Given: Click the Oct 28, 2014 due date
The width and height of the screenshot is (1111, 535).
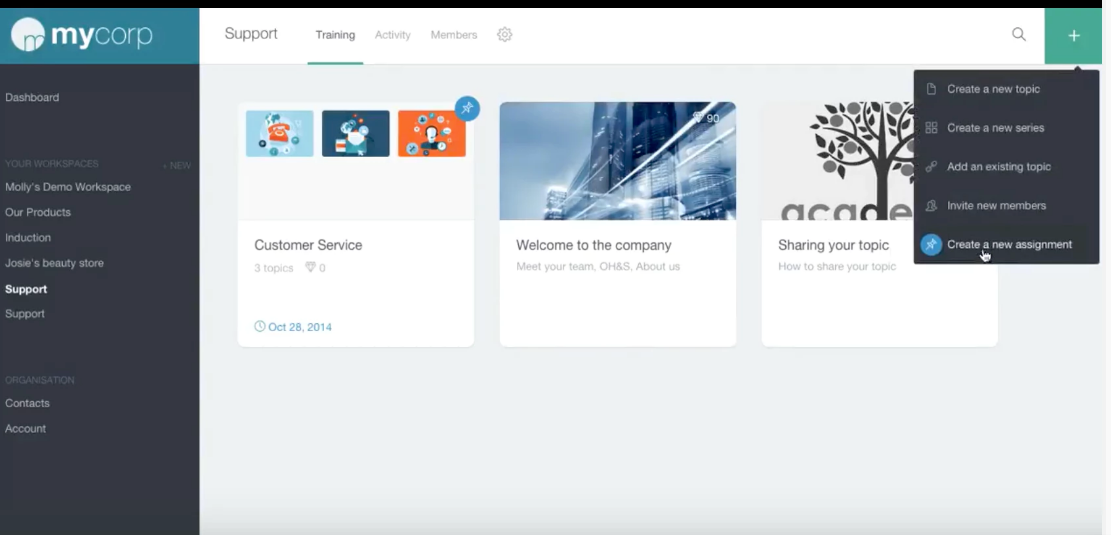Looking at the screenshot, I should [293, 327].
